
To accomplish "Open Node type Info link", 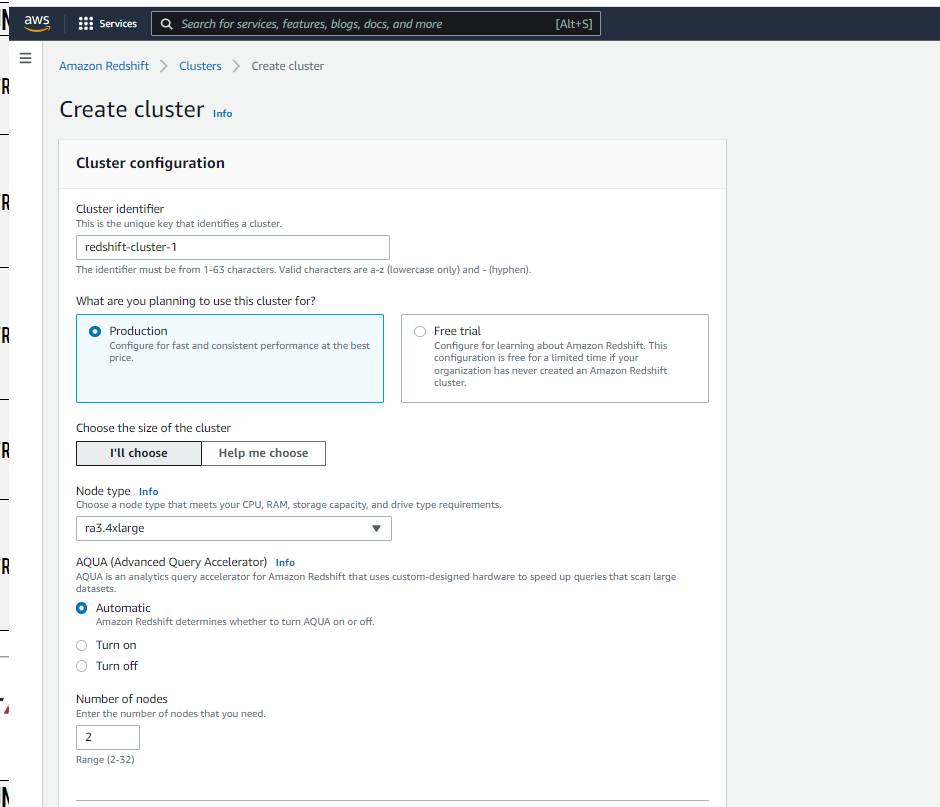I will click(149, 492).
